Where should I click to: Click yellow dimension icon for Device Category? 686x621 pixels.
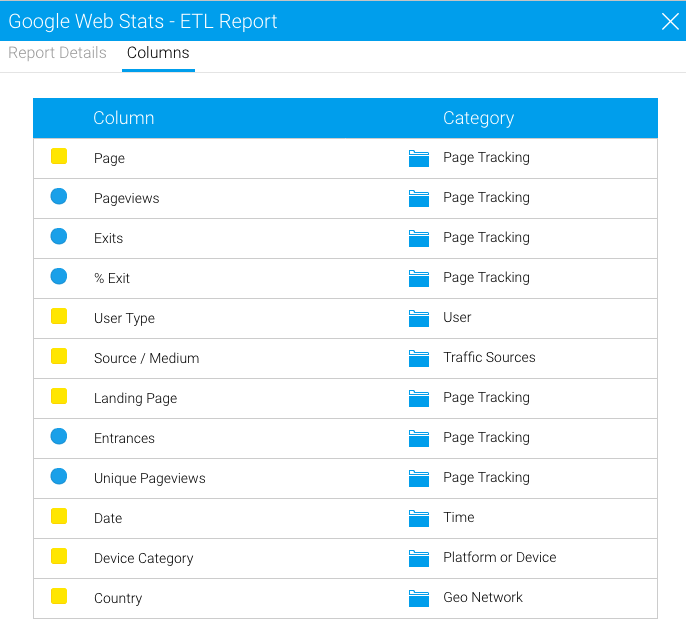pyautogui.click(x=59, y=556)
